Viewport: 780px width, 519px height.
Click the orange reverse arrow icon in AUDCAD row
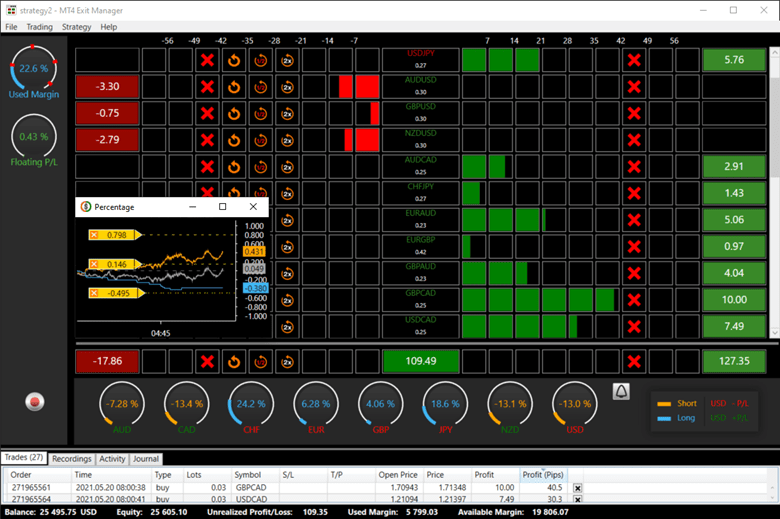[234, 167]
